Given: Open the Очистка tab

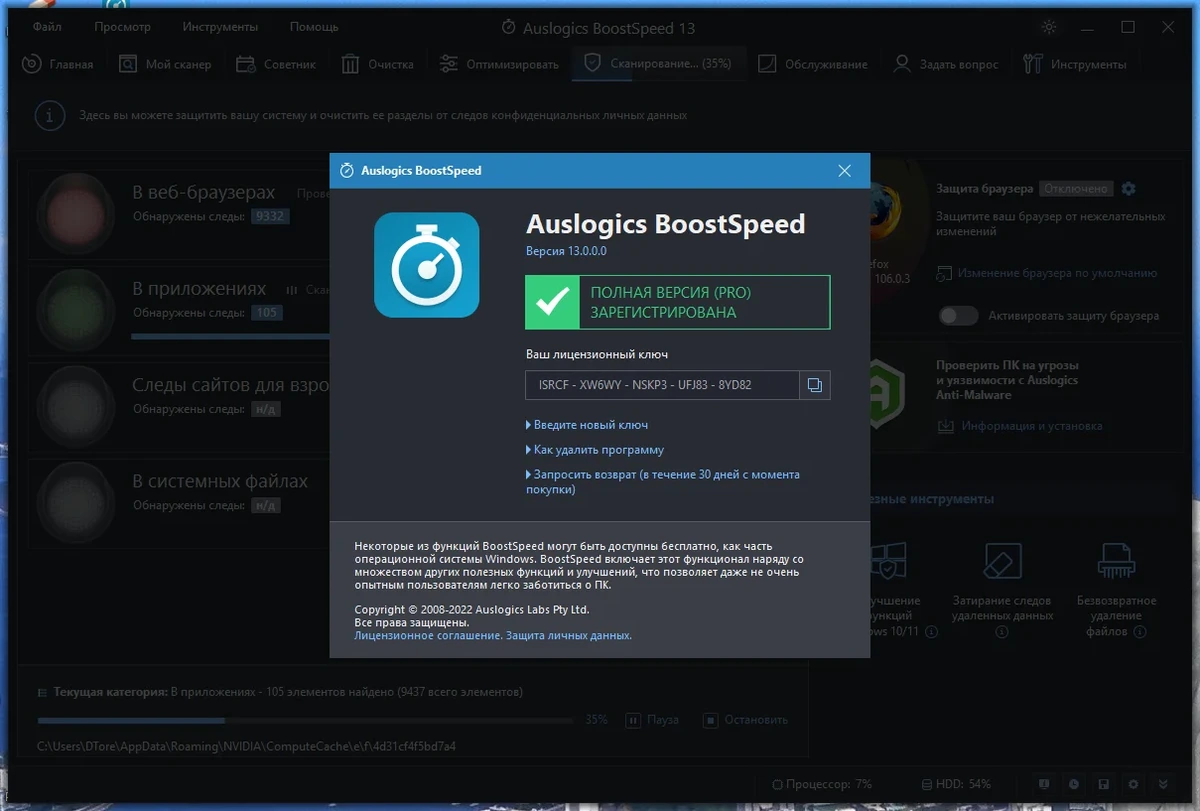Looking at the screenshot, I should [378, 64].
